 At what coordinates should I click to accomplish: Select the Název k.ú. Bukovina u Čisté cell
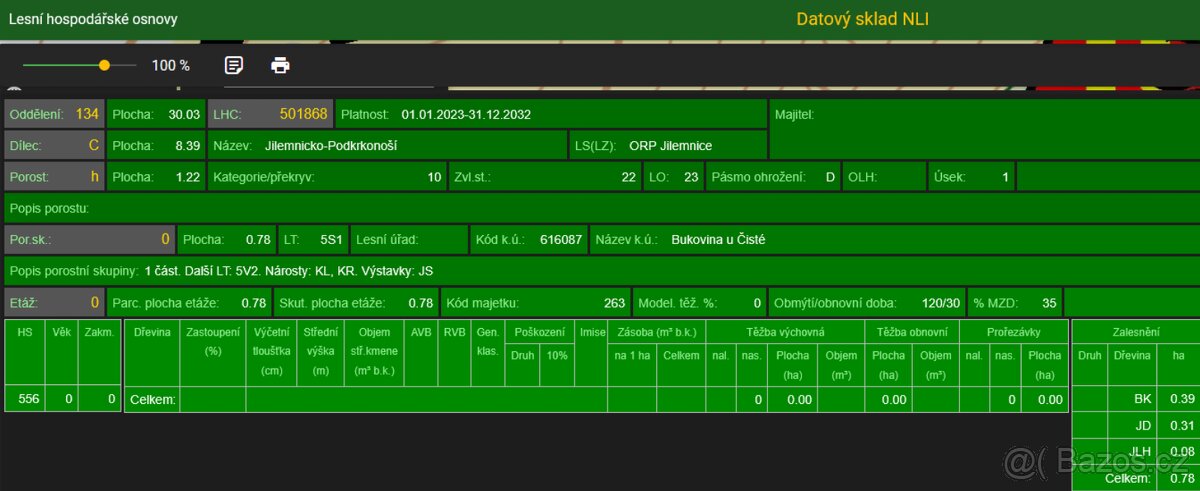(717, 240)
